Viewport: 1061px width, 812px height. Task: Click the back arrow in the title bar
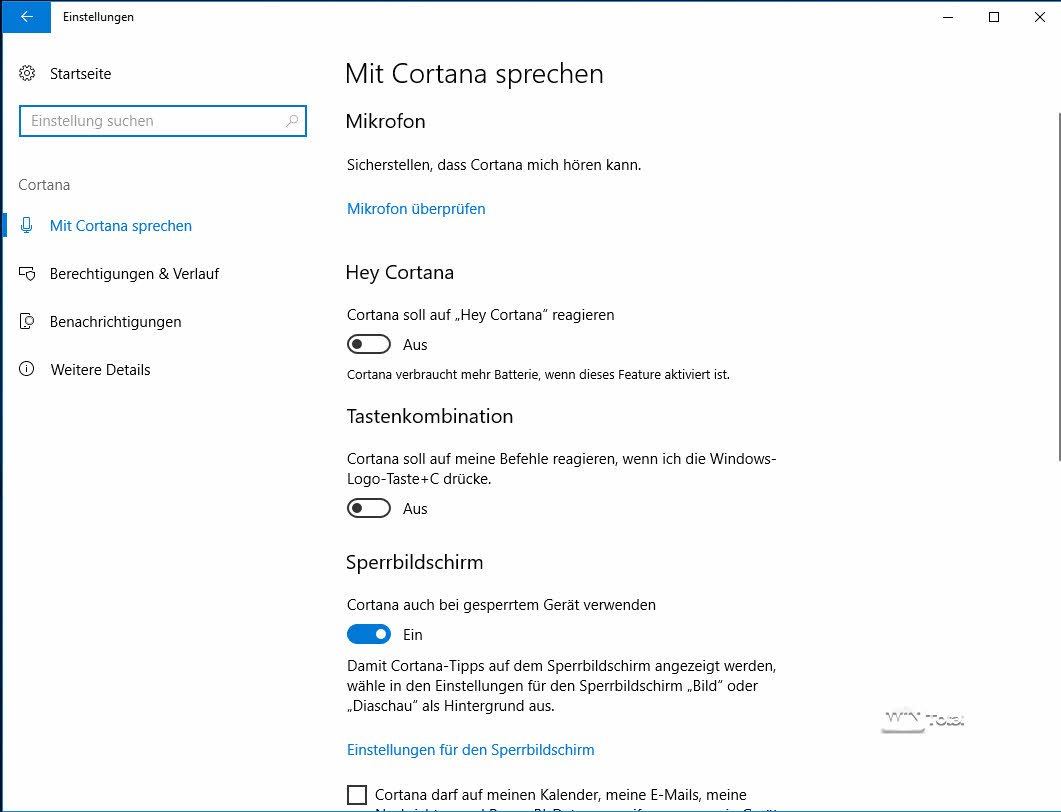(x=27, y=17)
